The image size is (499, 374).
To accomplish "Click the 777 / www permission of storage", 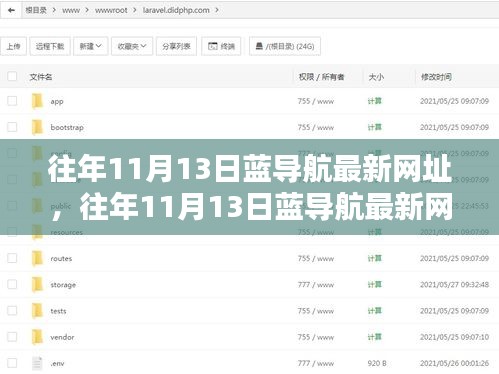I will click(316, 285).
